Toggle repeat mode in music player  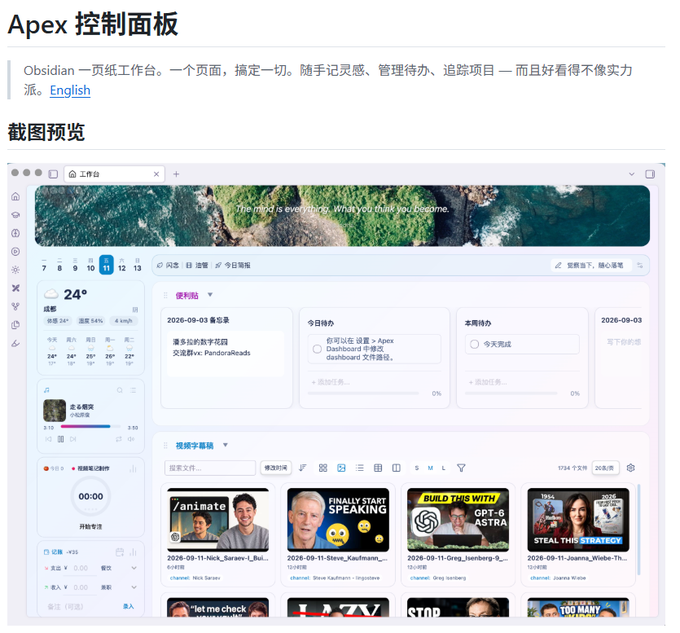pos(119,439)
